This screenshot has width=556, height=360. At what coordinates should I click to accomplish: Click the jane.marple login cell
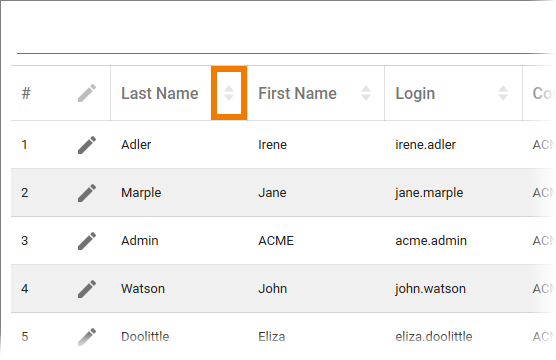coord(429,193)
